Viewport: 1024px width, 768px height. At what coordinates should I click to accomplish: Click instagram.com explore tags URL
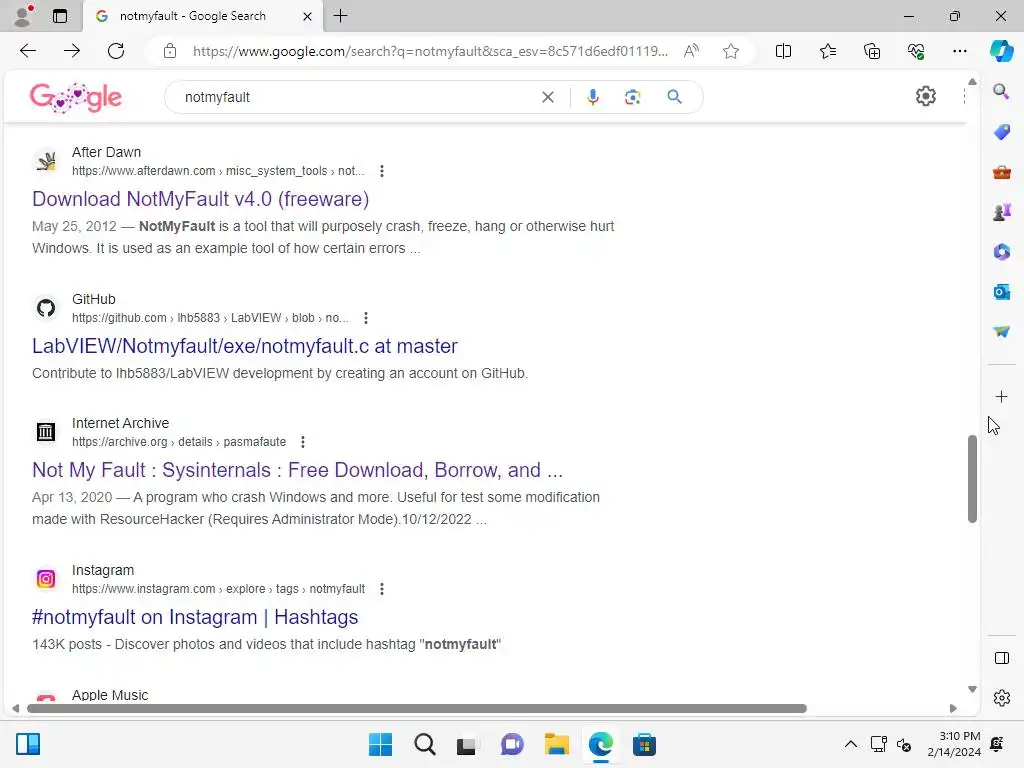(x=218, y=589)
